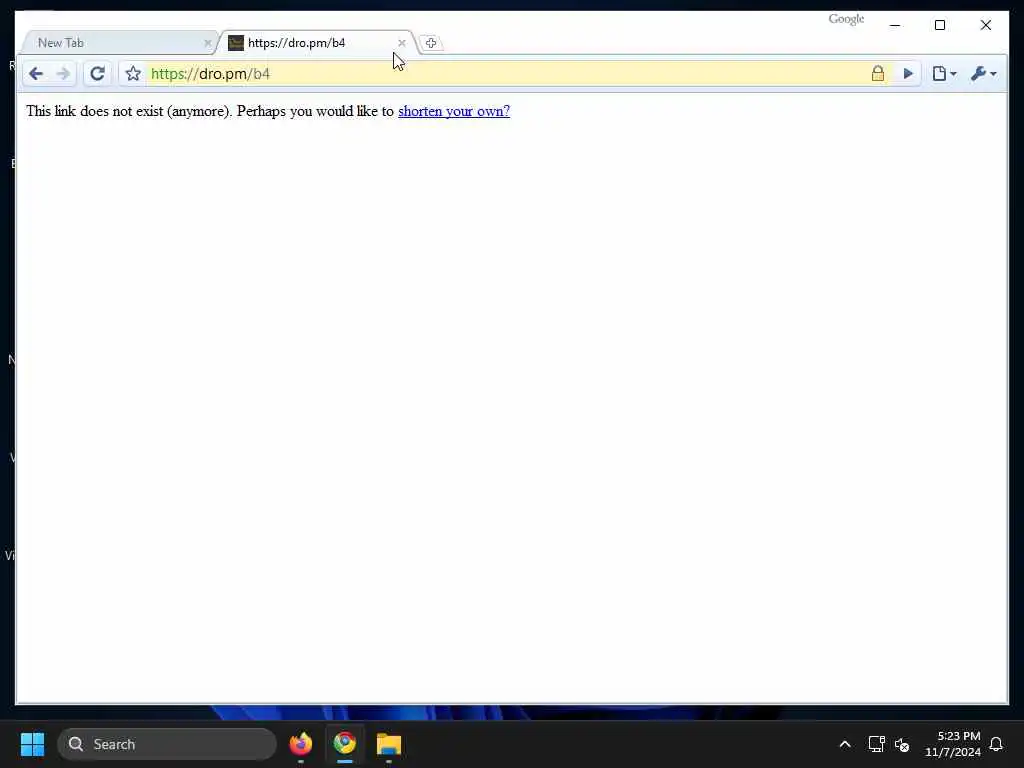Close the dro.pm/b4 tab
Screen dimensions: 1024x768
402,43
